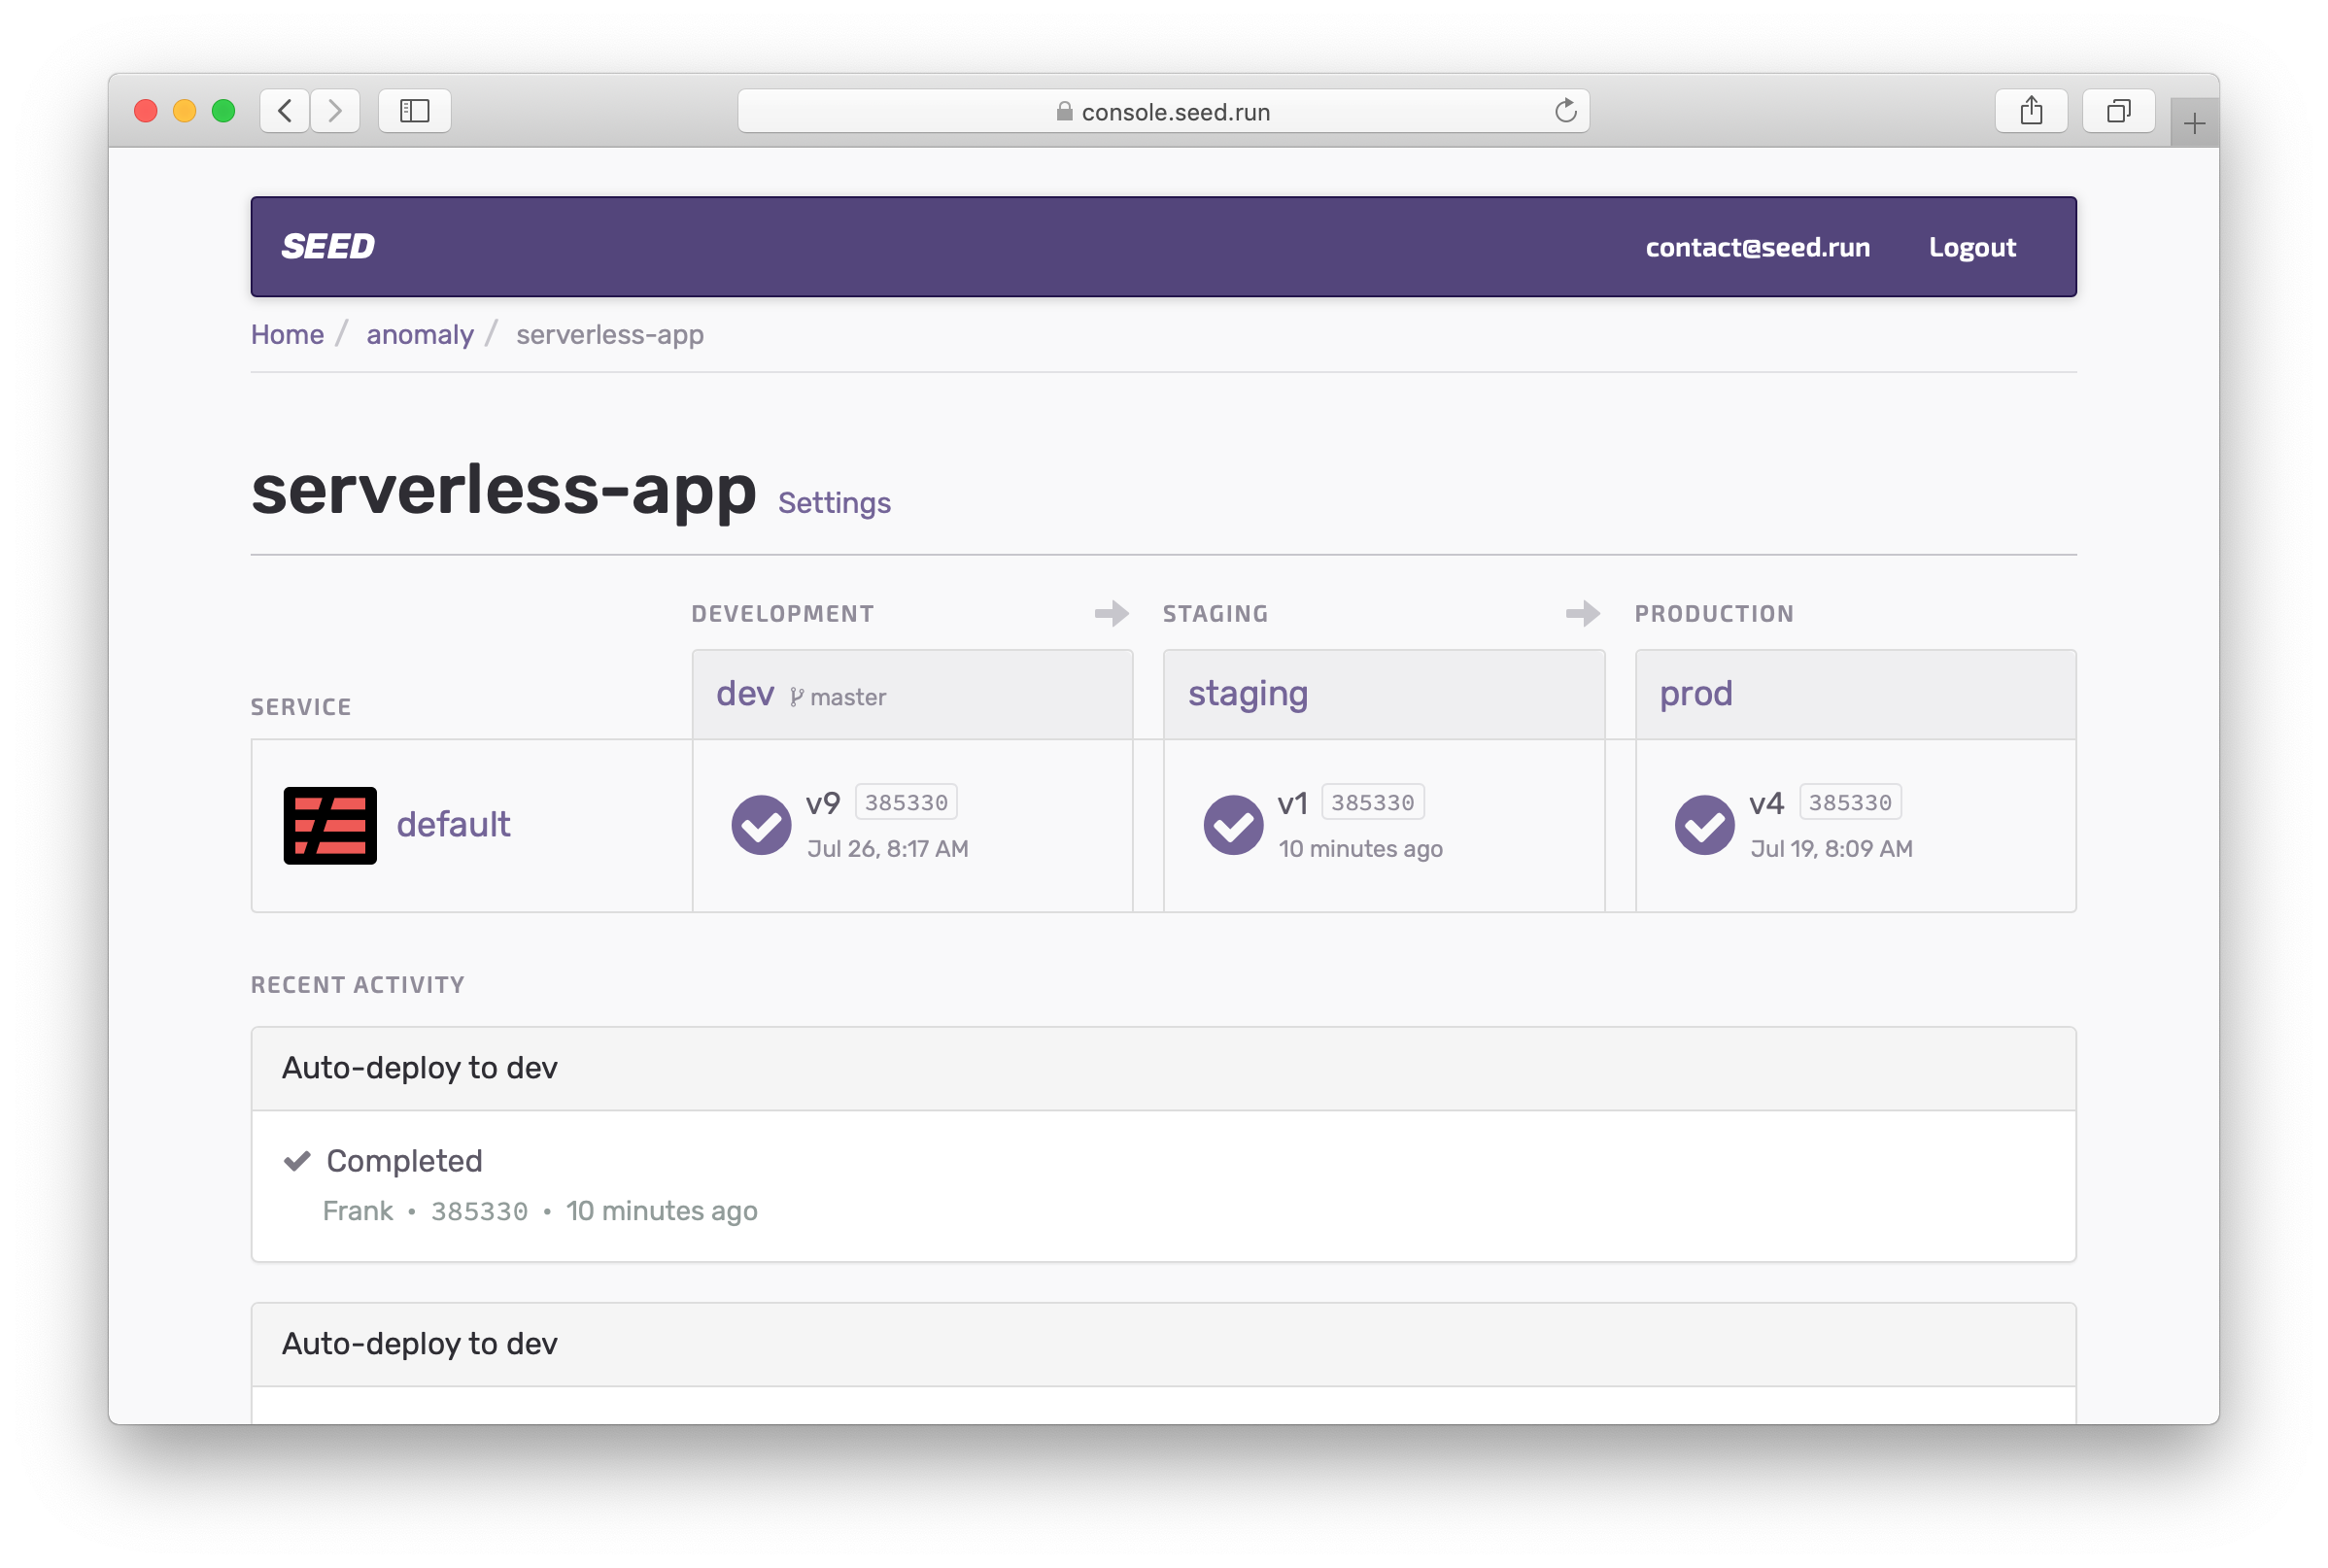Click the staging success checkmark icon
2328x1568 pixels.
(x=1233, y=825)
